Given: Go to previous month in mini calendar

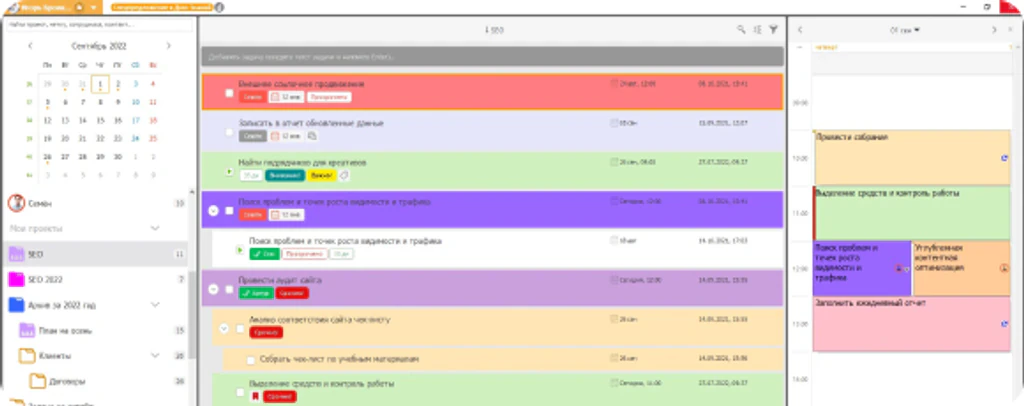Looking at the screenshot, I should tap(30, 46).
